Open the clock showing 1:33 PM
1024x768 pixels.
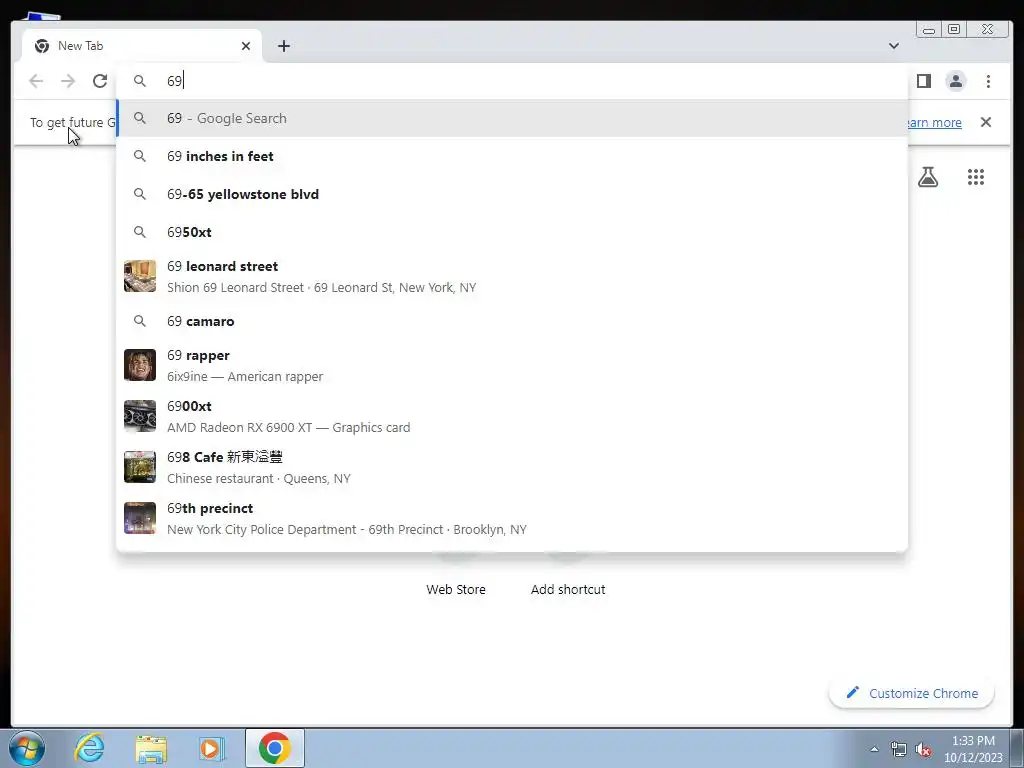click(x=973, y=749)
